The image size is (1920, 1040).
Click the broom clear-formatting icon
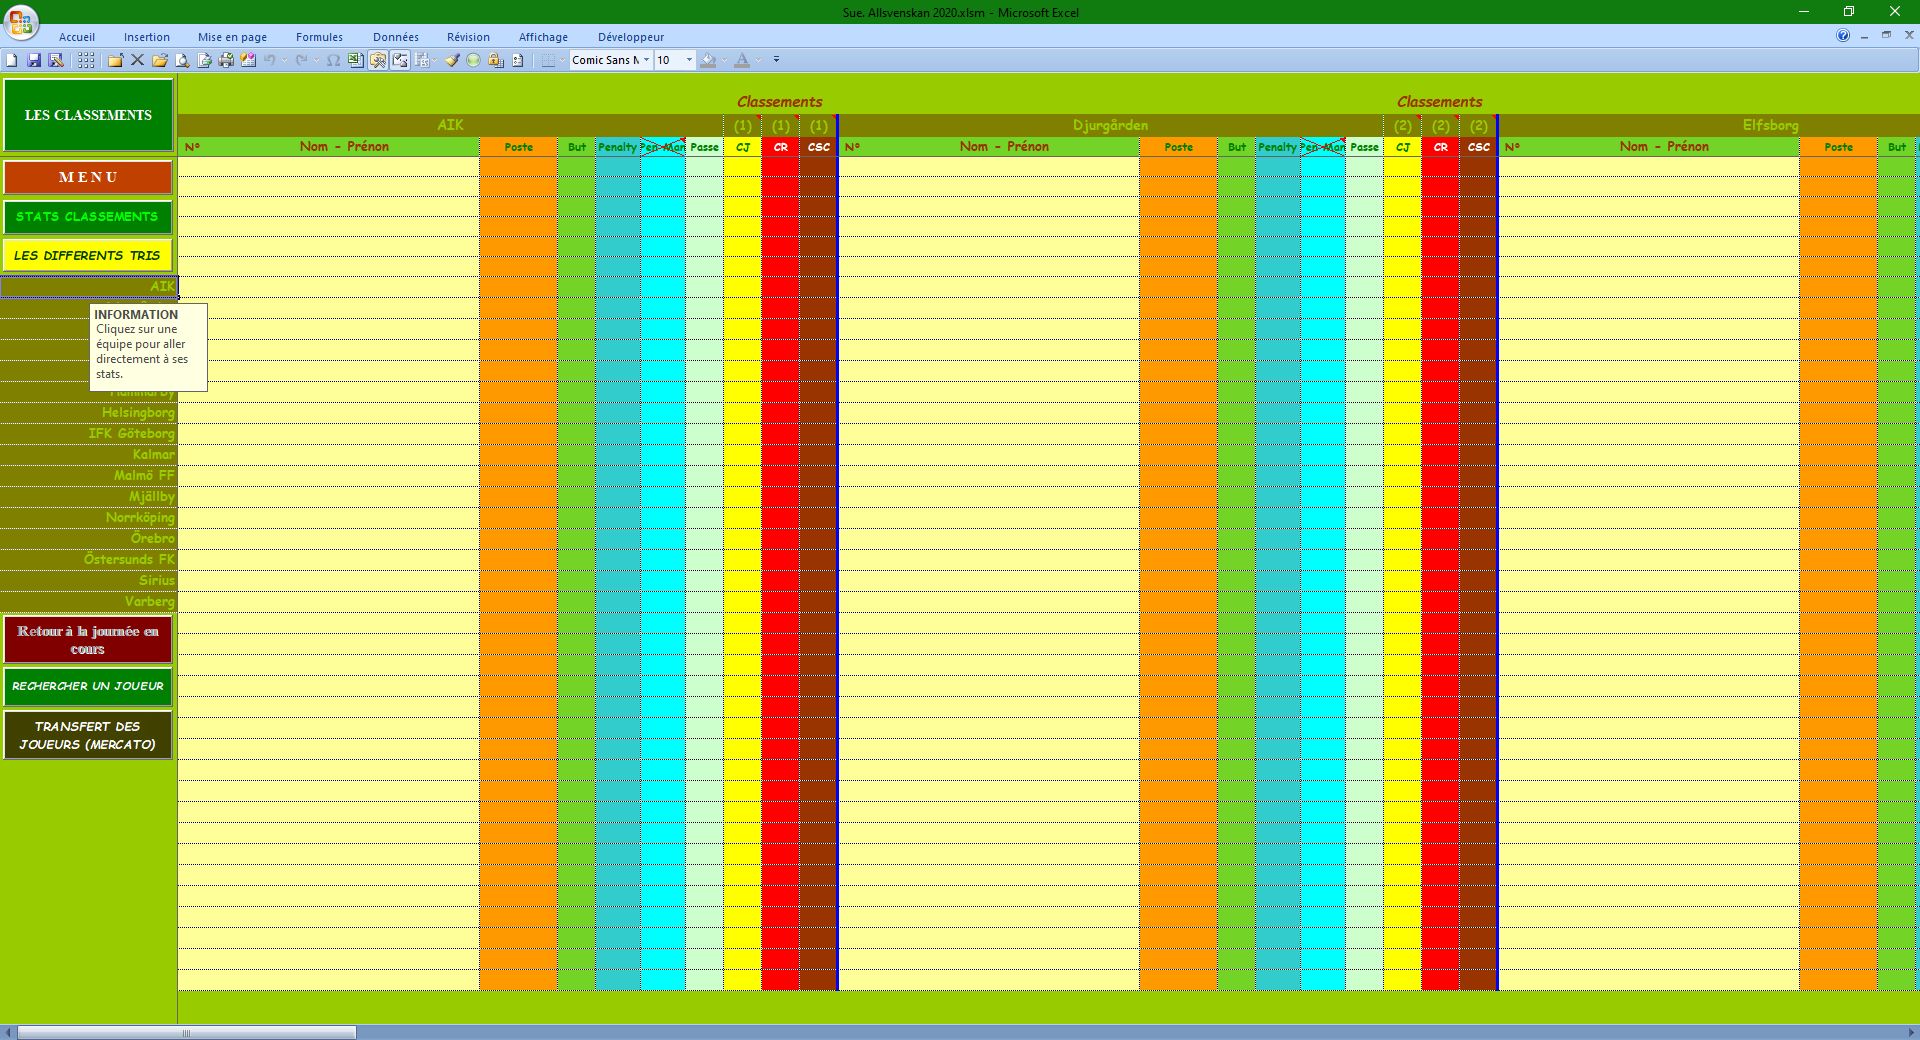click(x=452, y=60)
